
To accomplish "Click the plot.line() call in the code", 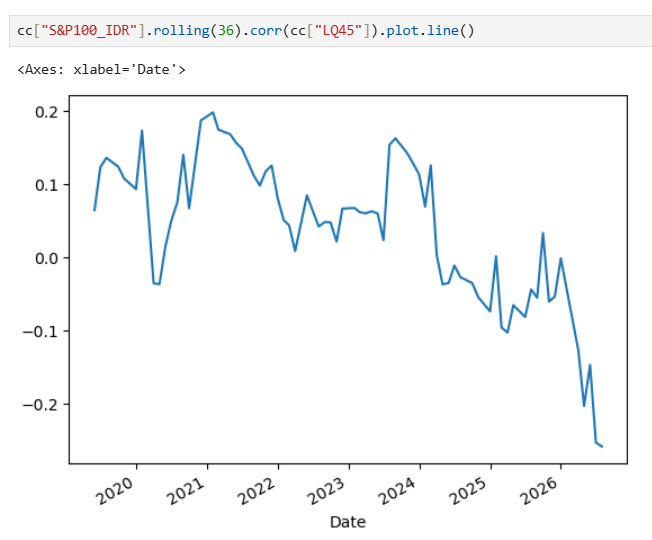I will (x=430, y=31).
